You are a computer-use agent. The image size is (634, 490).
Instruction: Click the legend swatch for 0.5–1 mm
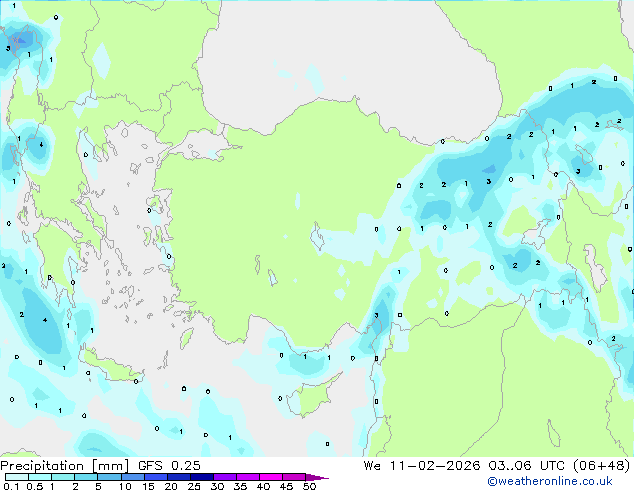pos(40,477)
